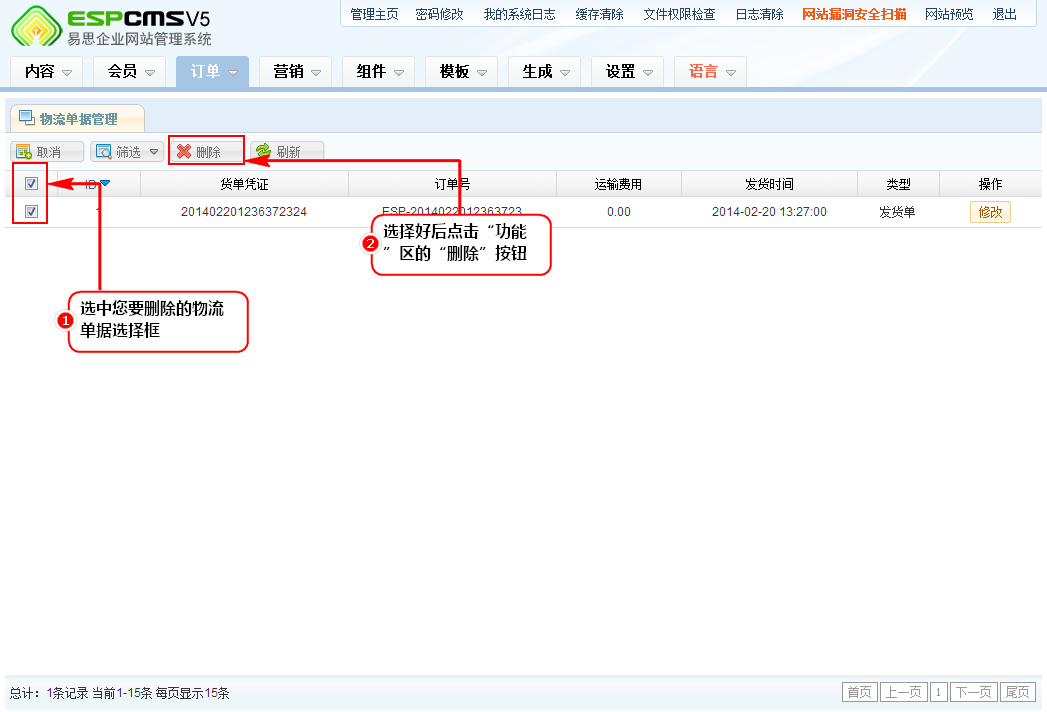Image resolution: width=1047 pixels, height=712 pixels.
Task: Click the 退出 logout link
Action: click(x=1004, y=14)
